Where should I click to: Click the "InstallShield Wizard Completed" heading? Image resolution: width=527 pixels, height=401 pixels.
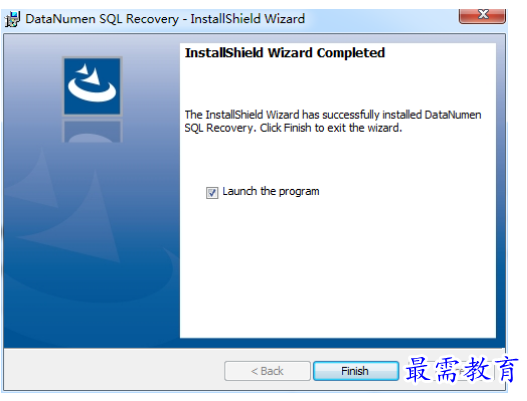coord(285,53)
